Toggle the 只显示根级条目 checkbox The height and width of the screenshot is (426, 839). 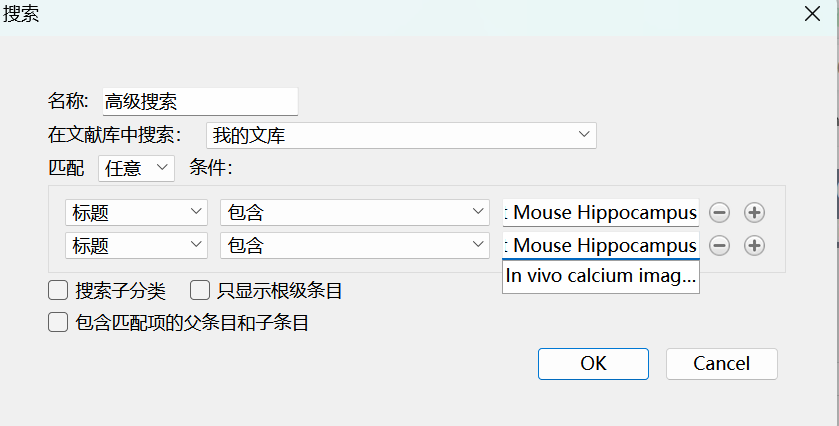pos(200,291)
